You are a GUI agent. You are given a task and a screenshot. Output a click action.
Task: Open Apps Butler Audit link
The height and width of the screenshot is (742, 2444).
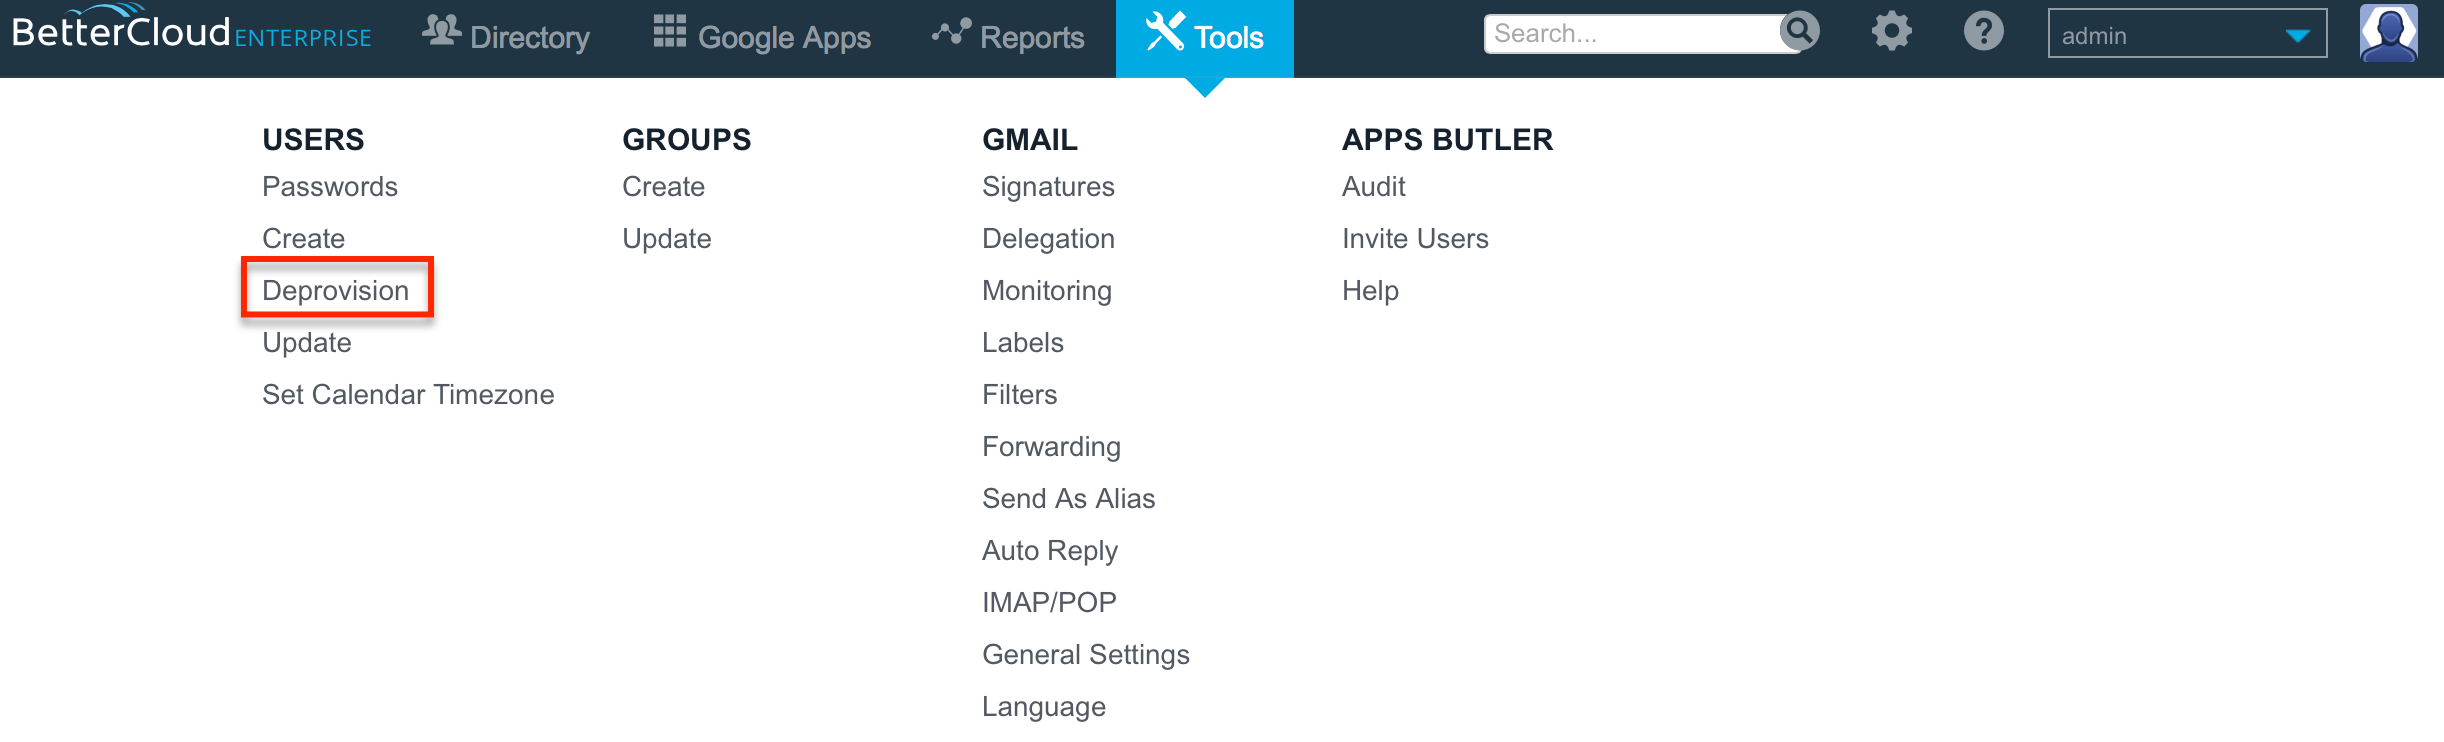(1374, 186)
